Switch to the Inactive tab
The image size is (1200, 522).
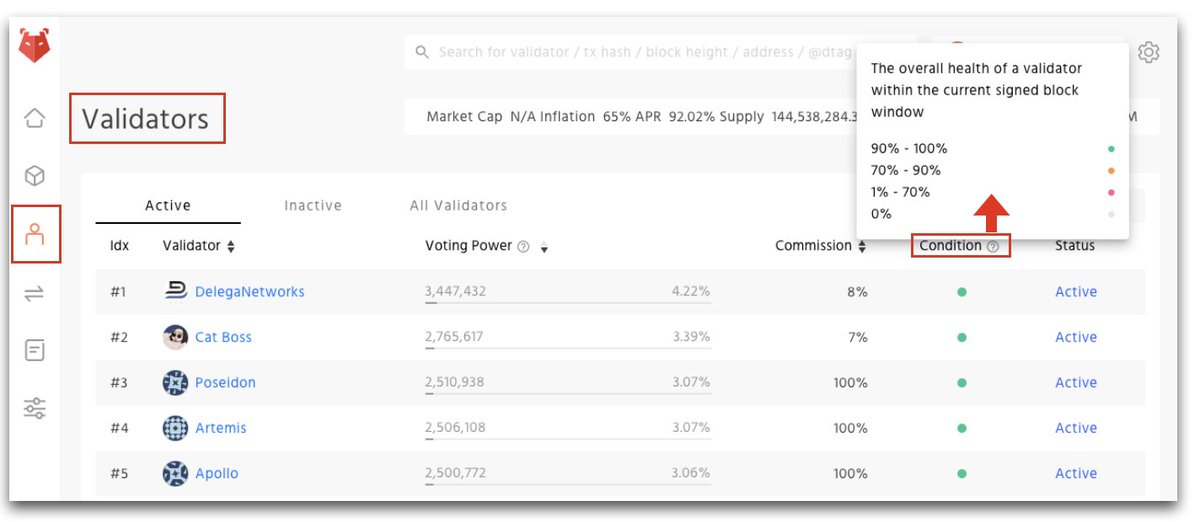click(313, 205)
